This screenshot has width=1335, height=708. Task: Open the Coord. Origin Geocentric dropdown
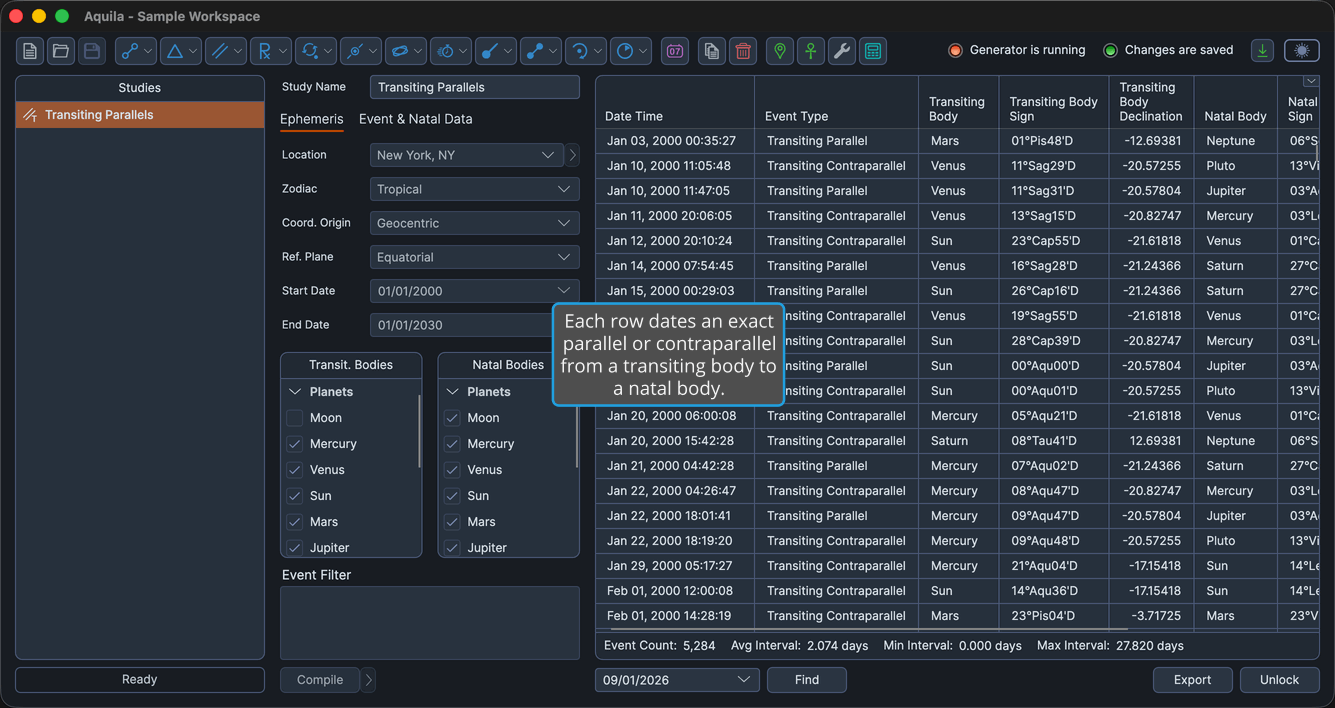pyautogui.click(x=474, y=223)
